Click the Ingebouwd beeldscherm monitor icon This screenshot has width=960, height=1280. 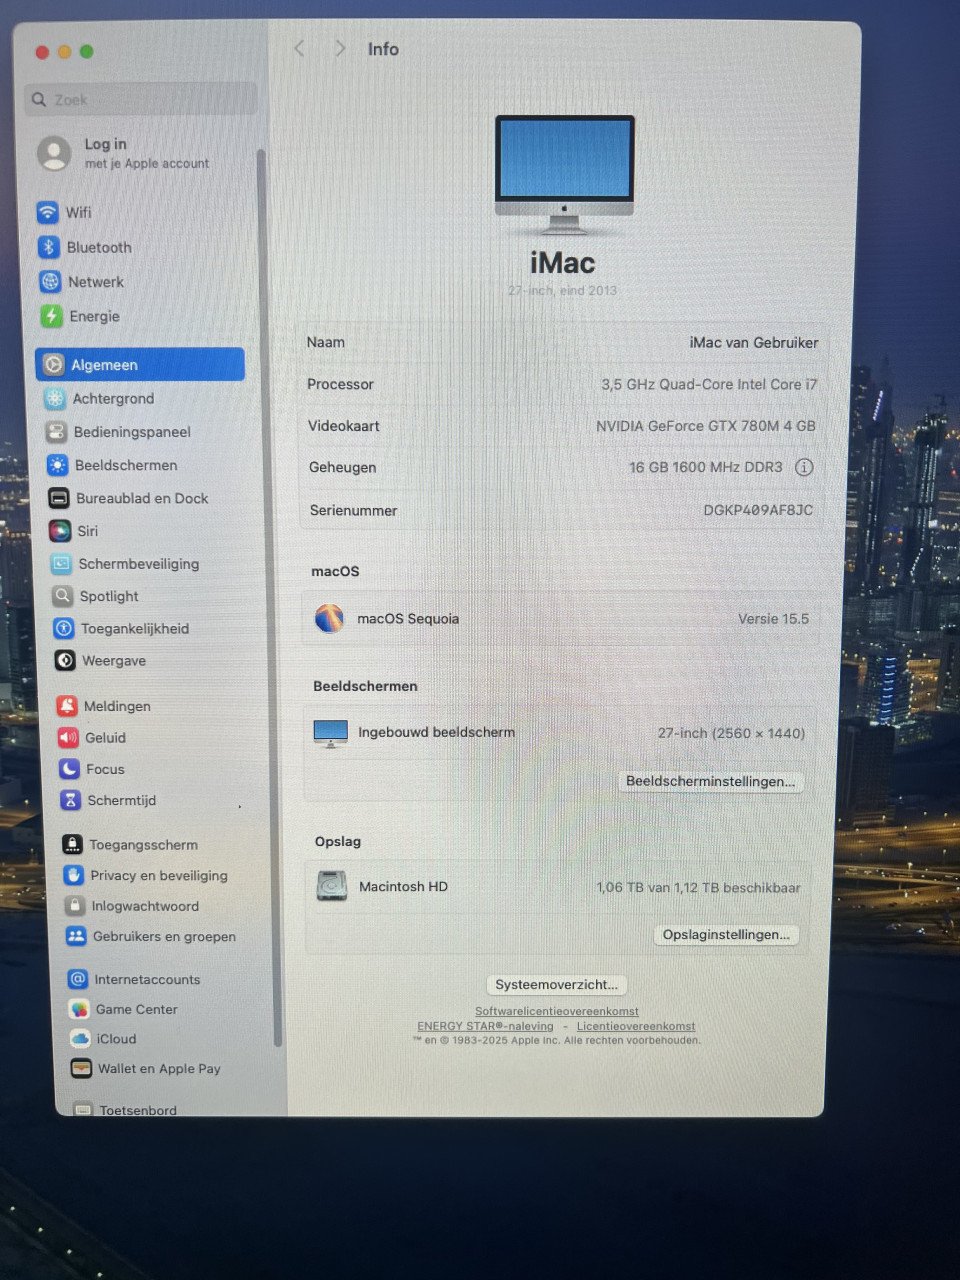330,733
